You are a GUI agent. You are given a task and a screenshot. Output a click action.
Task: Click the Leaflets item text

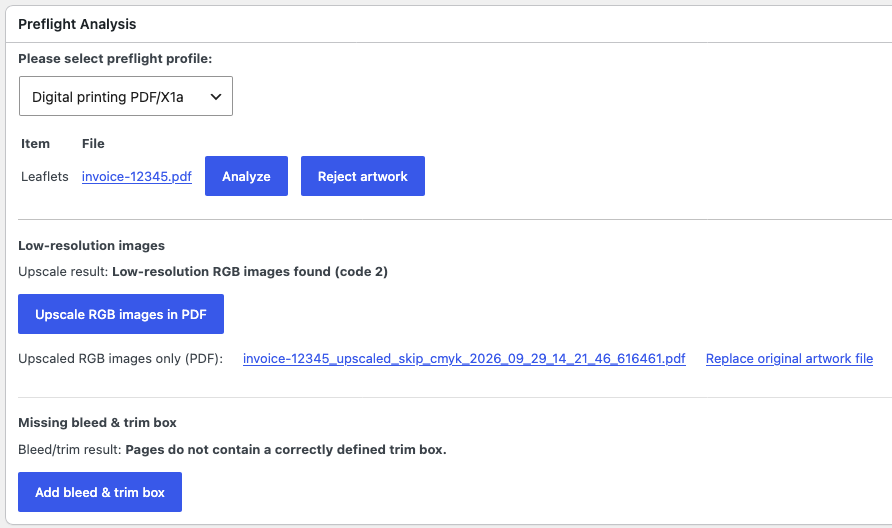pos(44,176)
